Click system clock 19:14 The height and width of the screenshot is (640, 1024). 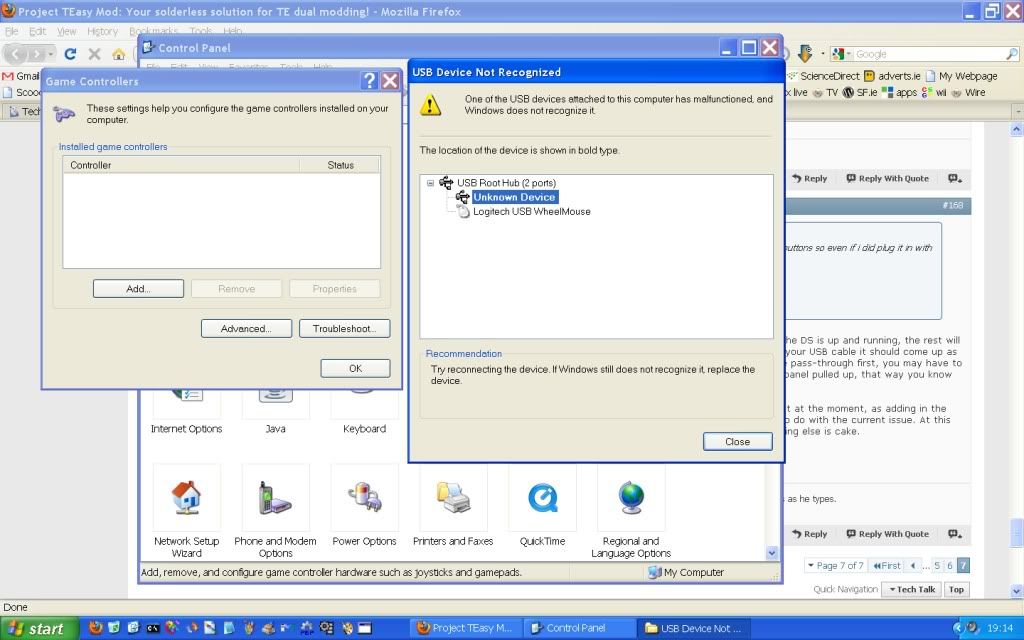click(1000, 628)
